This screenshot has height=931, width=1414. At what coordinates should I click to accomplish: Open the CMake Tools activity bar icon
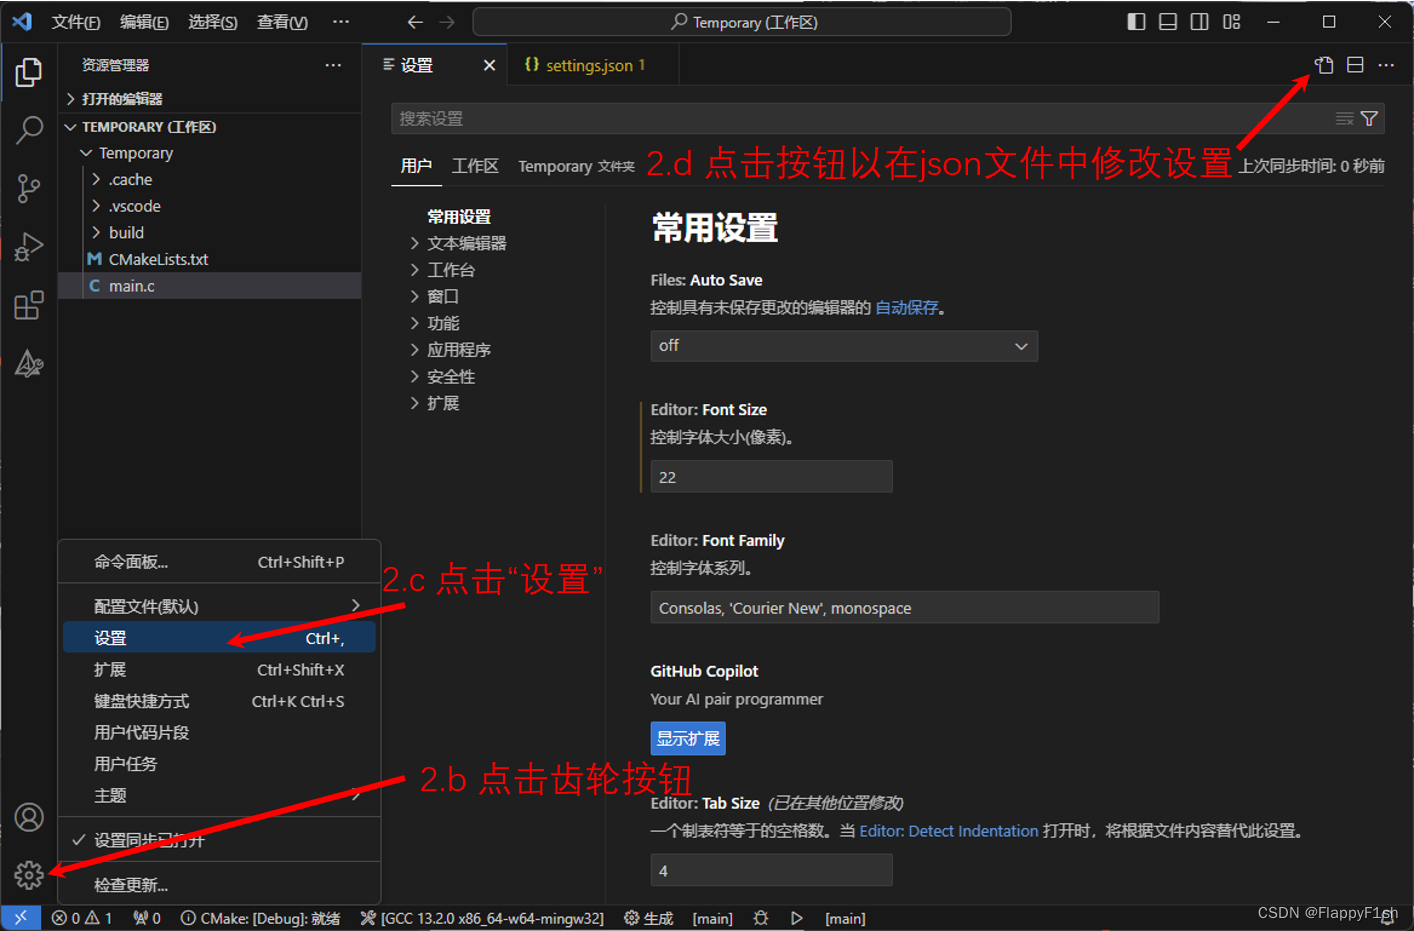[29, 363]
